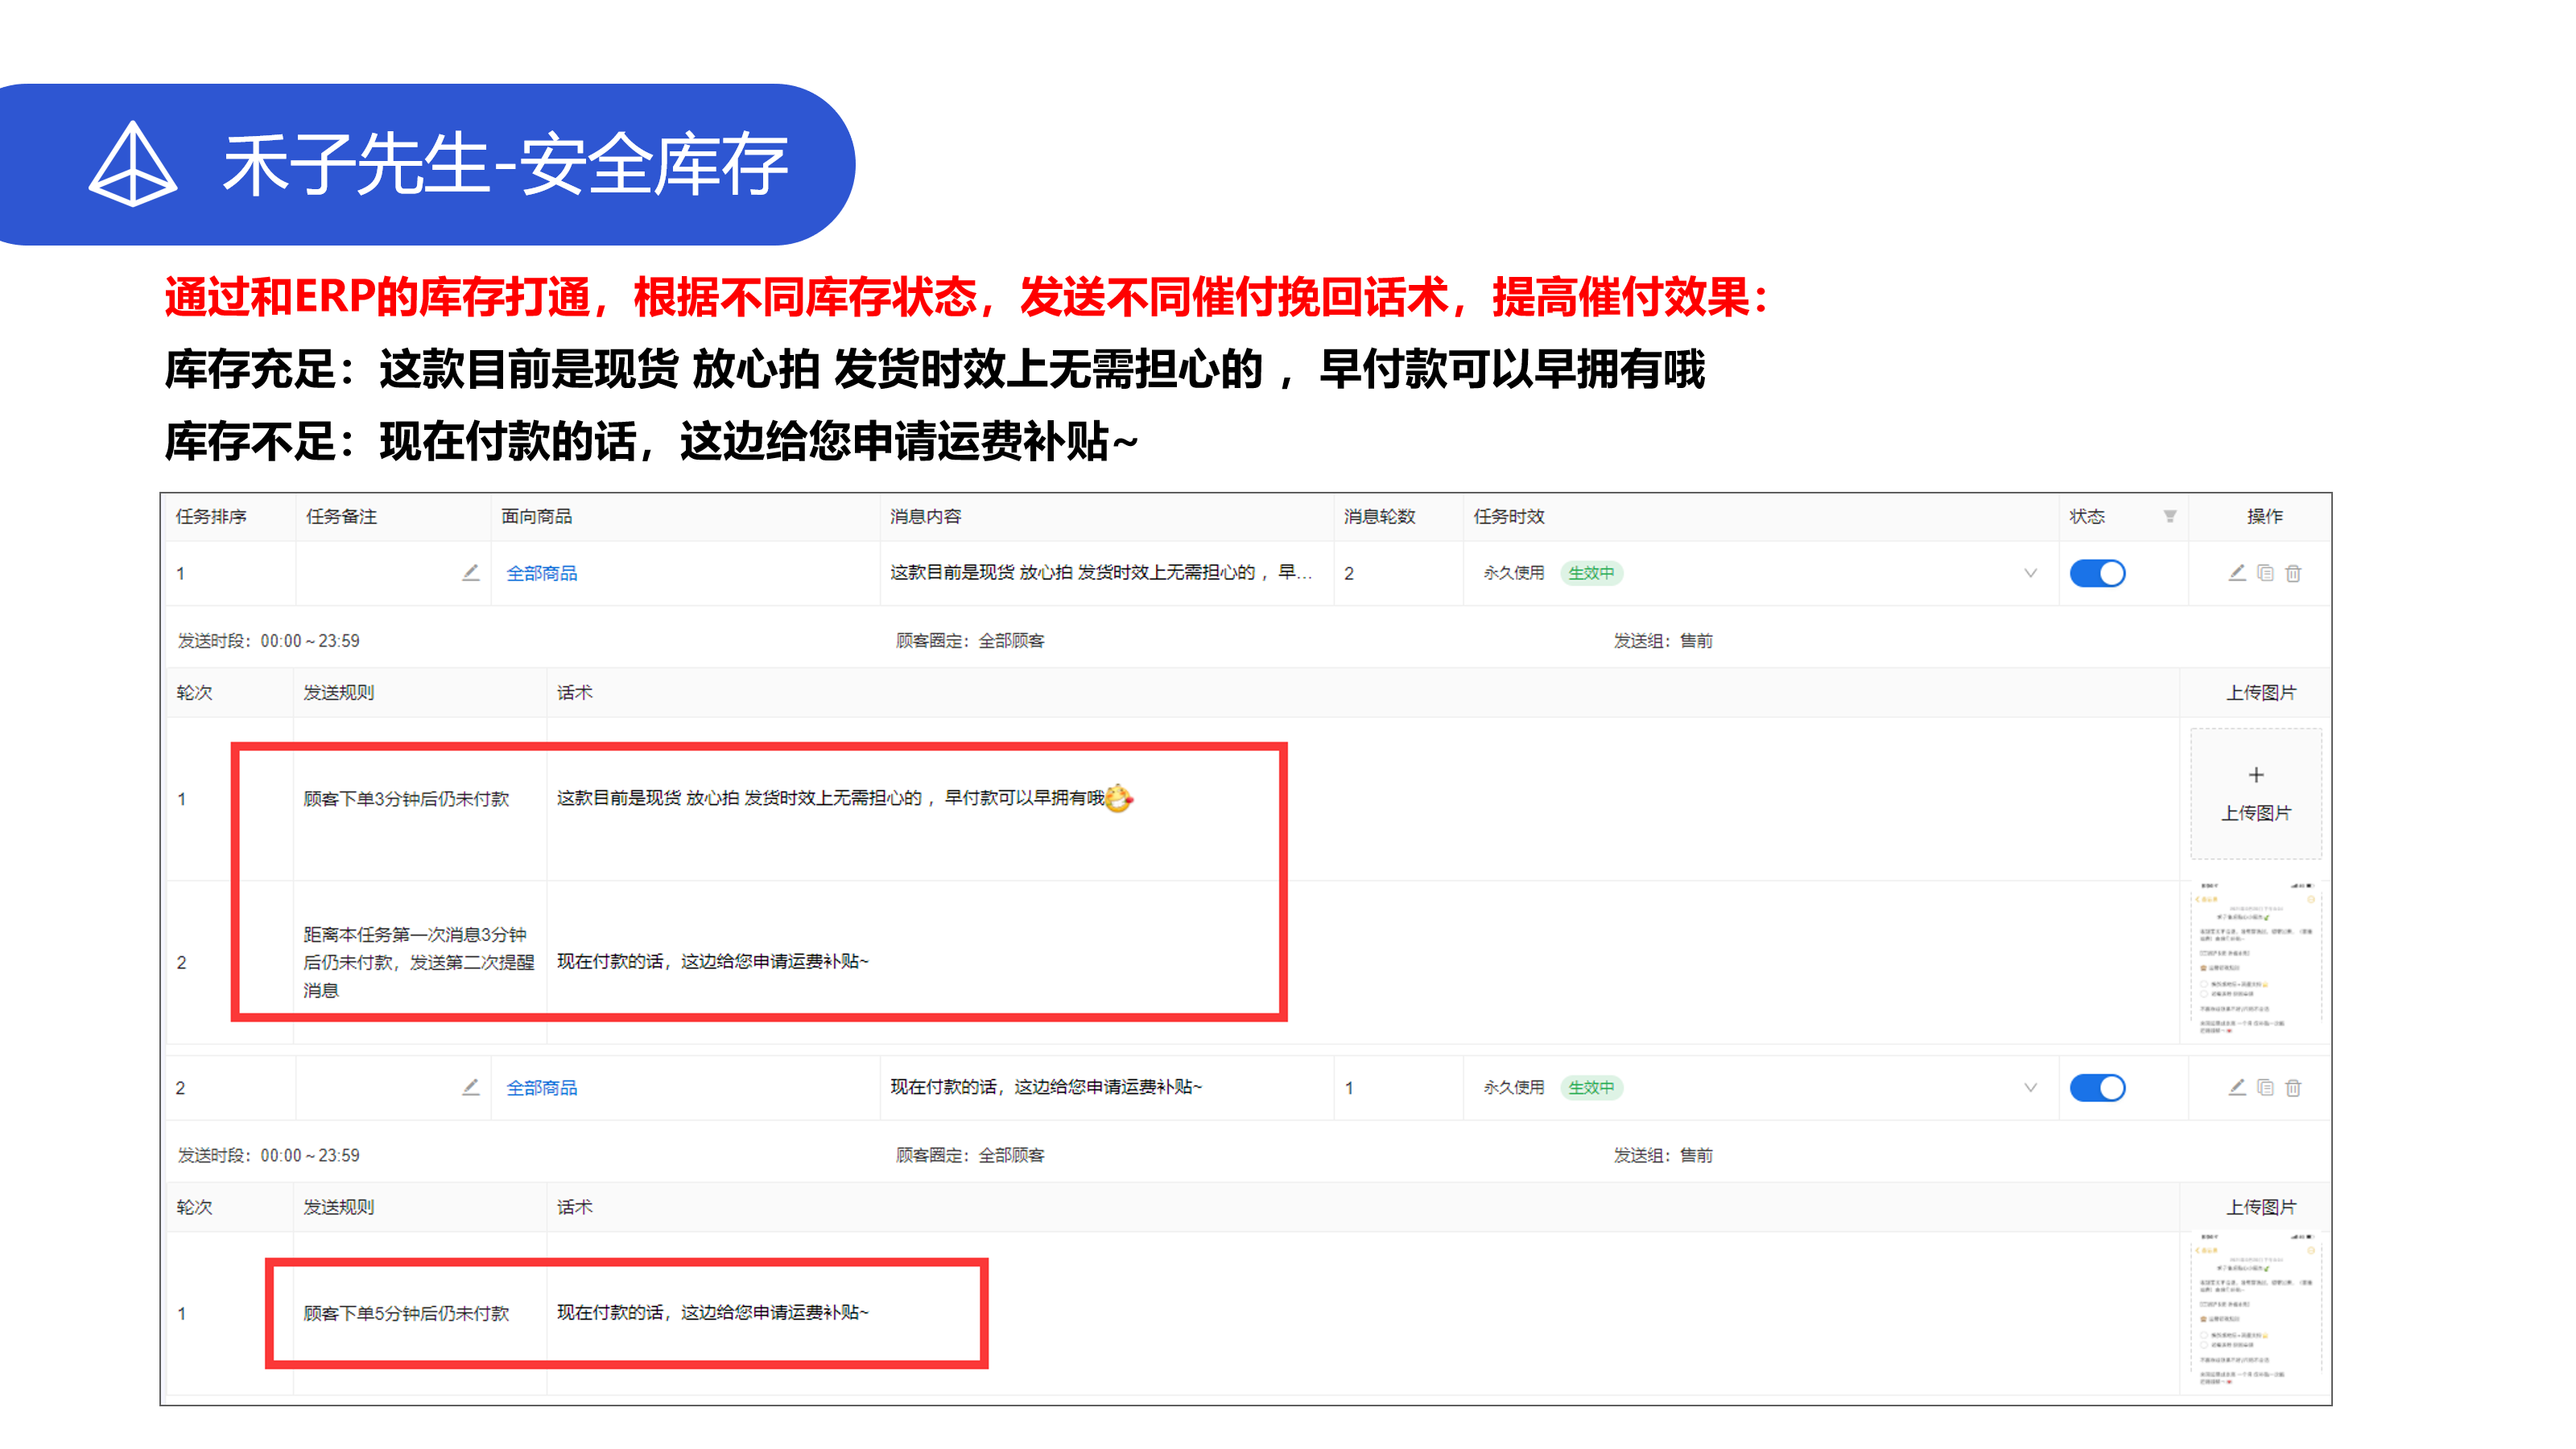Open the 状态 column filter icon
2576x1449 pixels.
click(x=2169, y=516)
